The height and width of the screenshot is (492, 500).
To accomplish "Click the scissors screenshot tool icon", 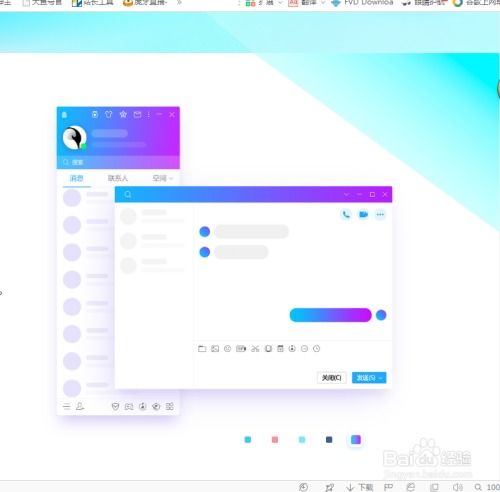I will [x=255, y=349].
